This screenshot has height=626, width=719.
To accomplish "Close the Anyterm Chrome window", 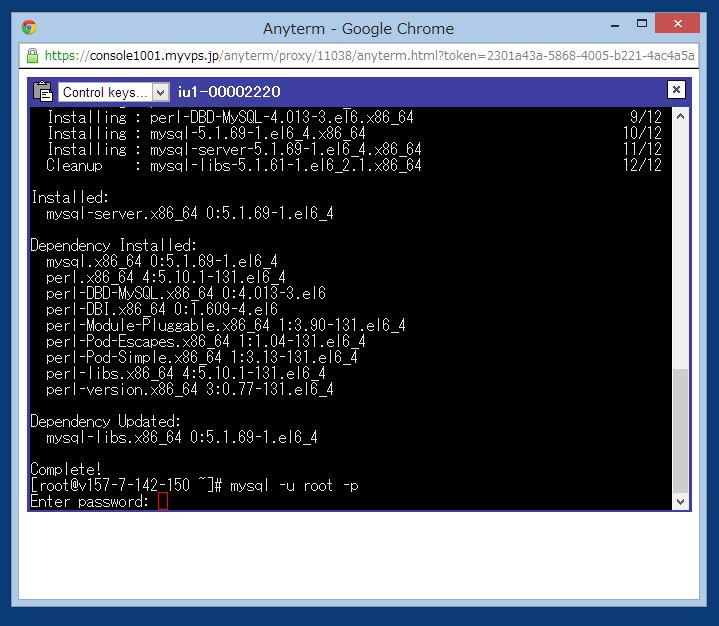I will [x=677, y=23].
